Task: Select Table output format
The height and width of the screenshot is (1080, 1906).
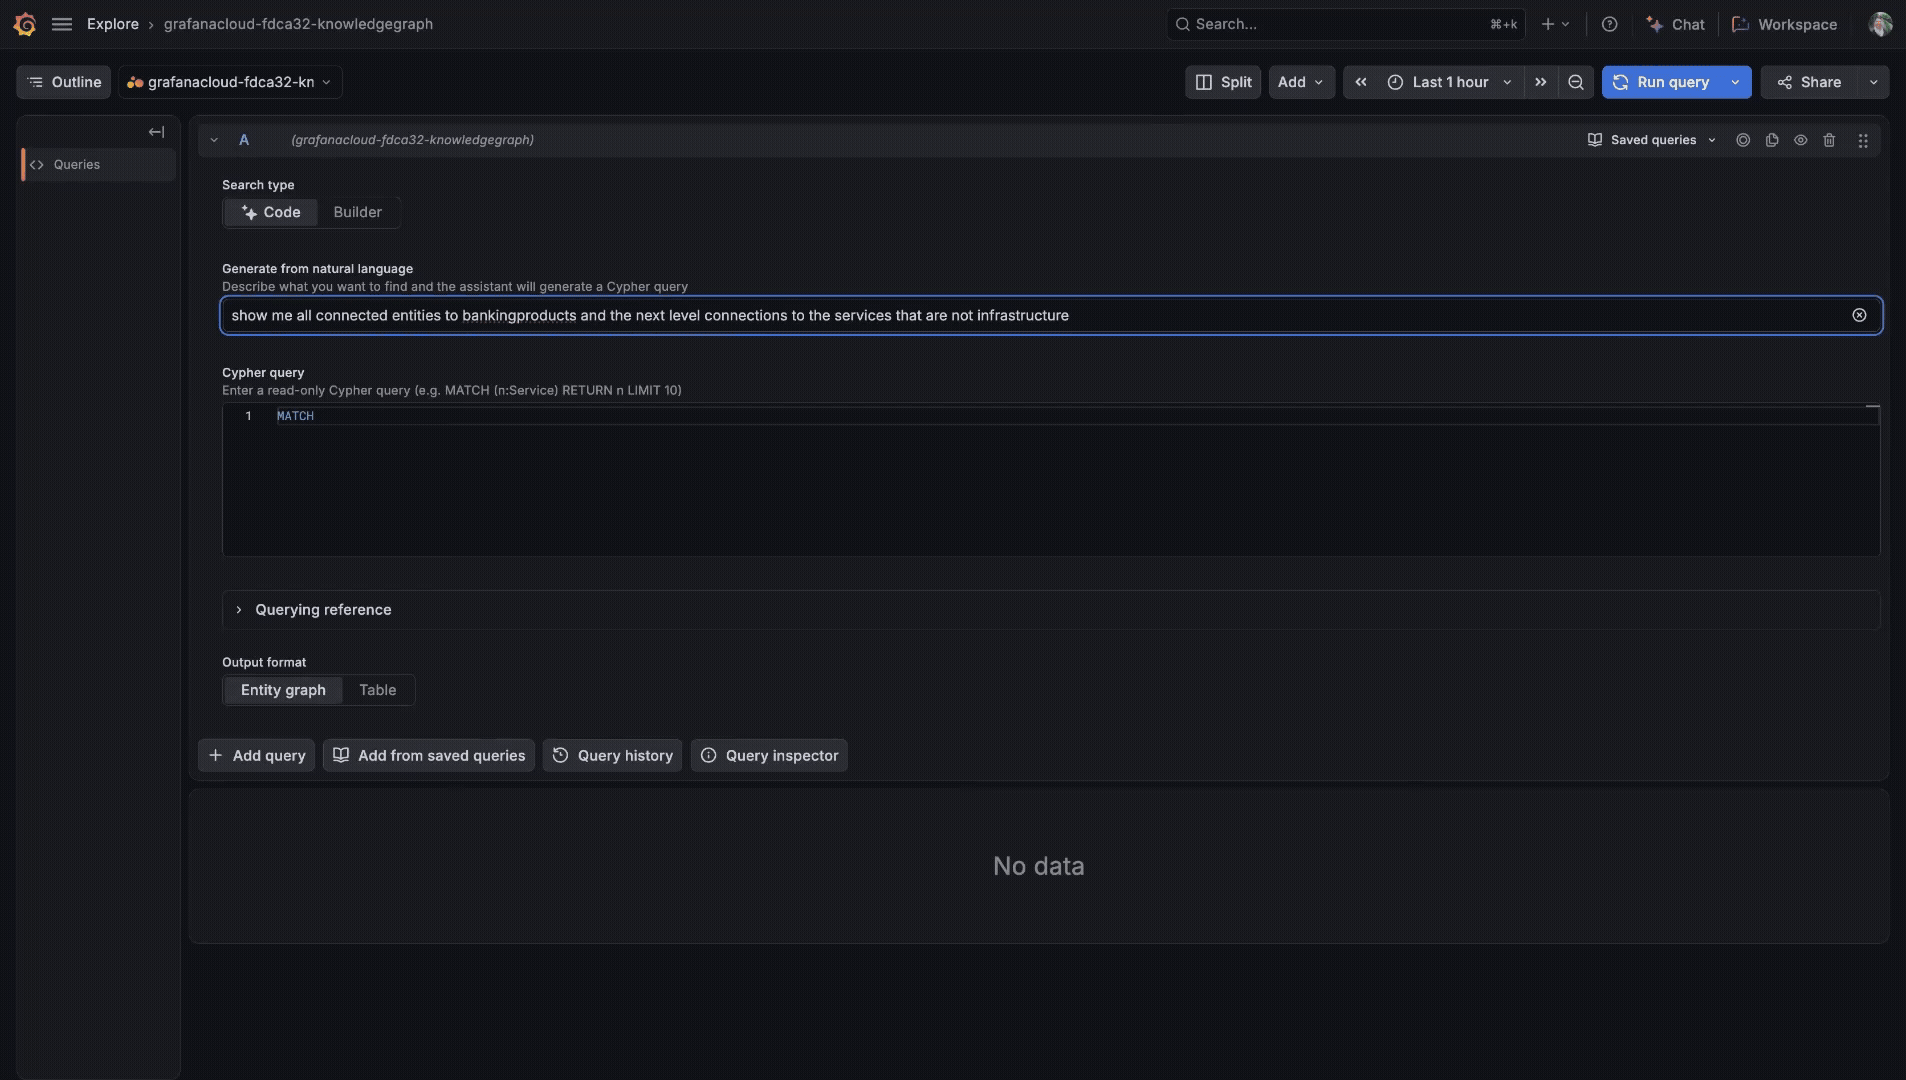Action: pyautogui.click(x=378, y=690)
